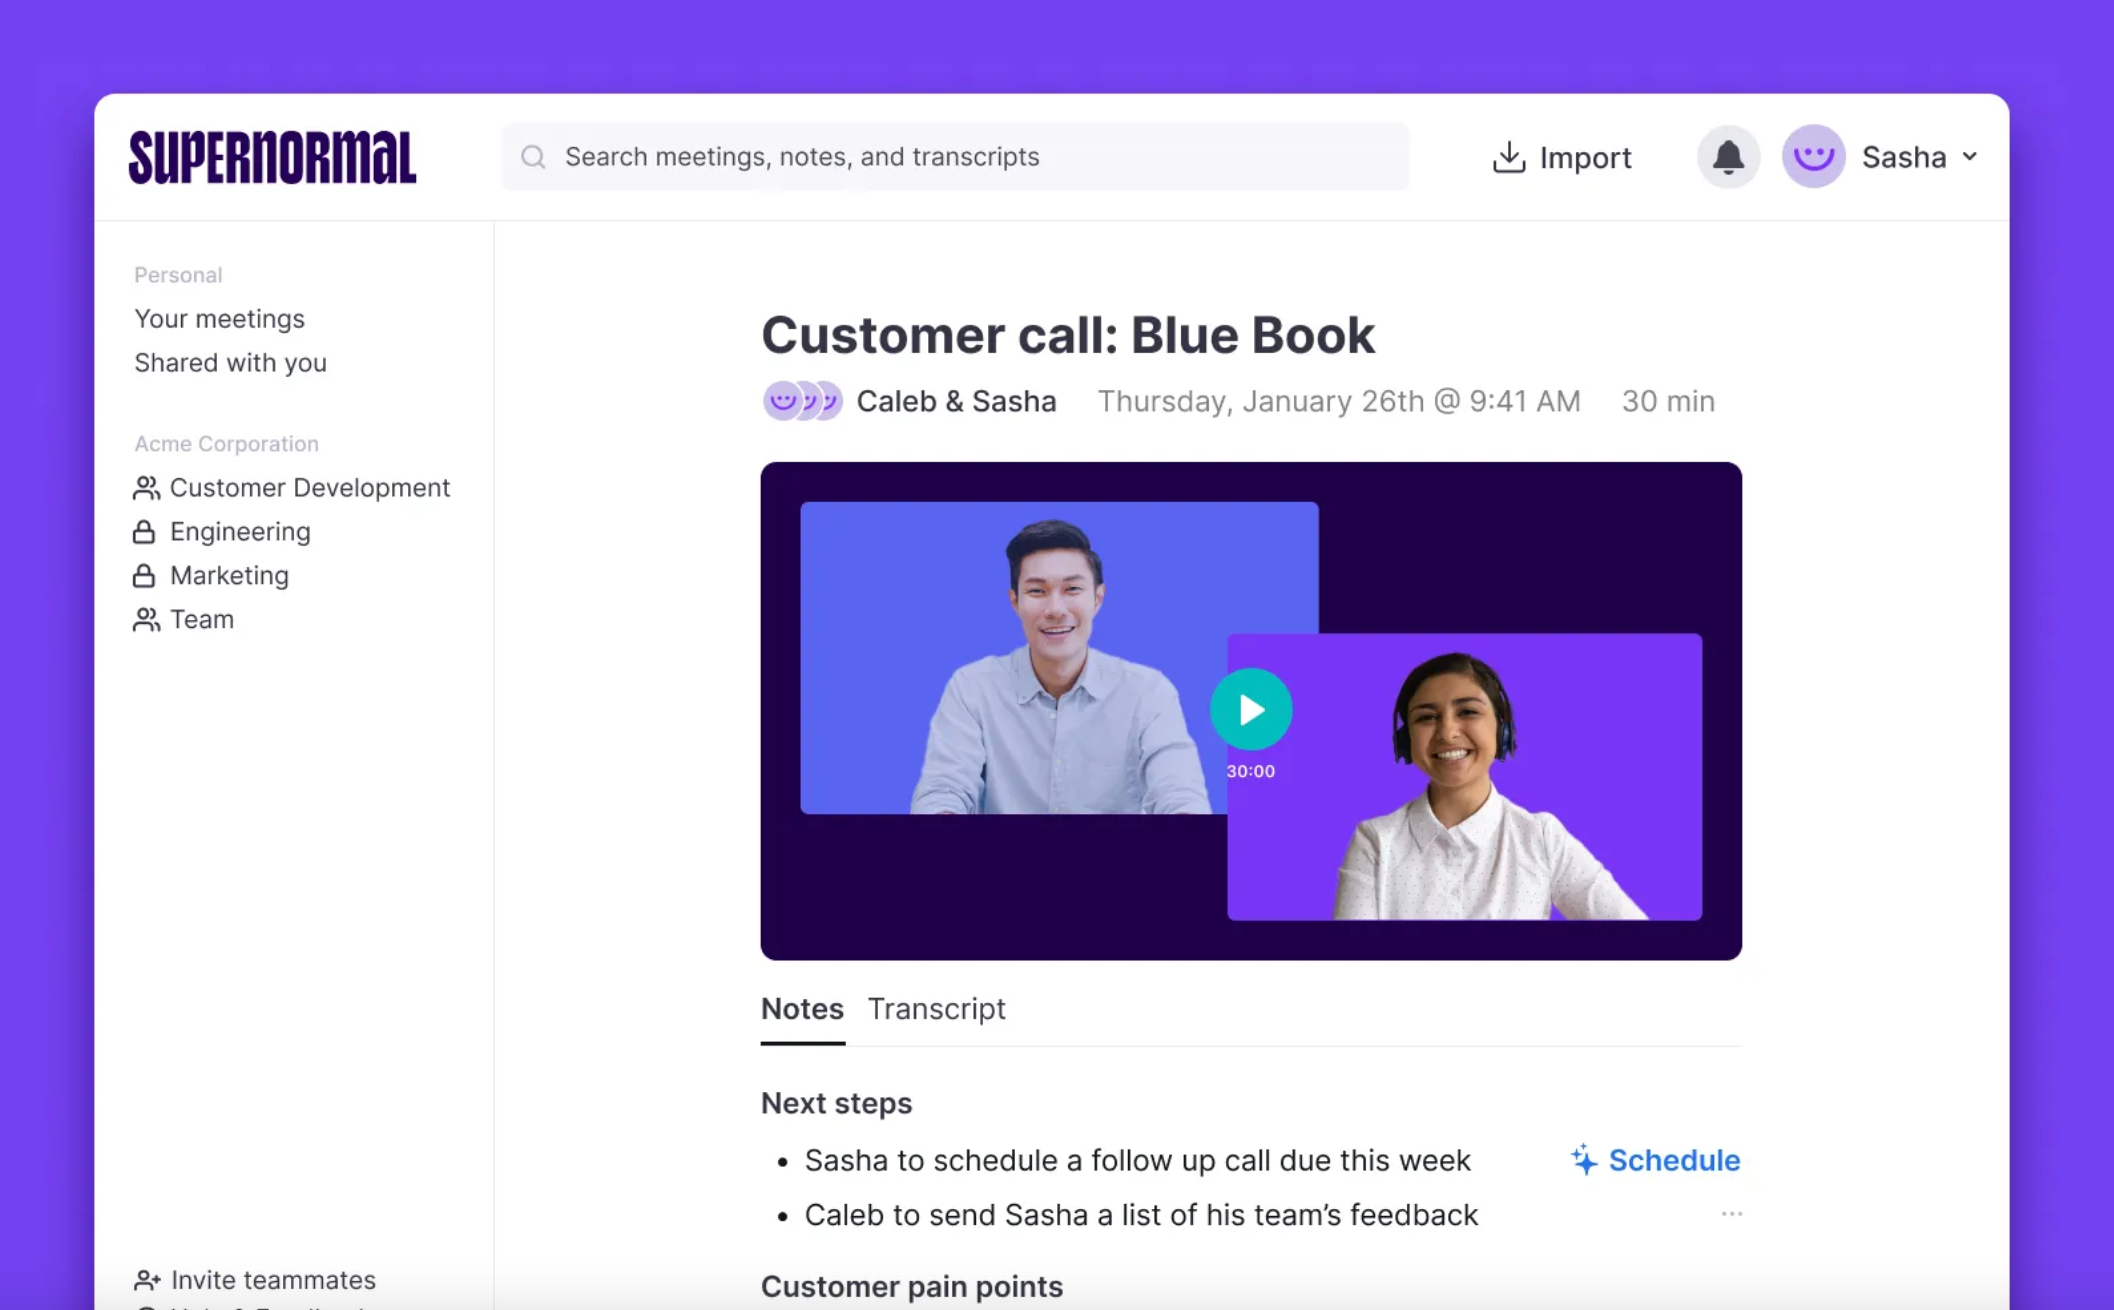
Task: Click the Engineering lock icon
Action: click(x=144, y=532)
